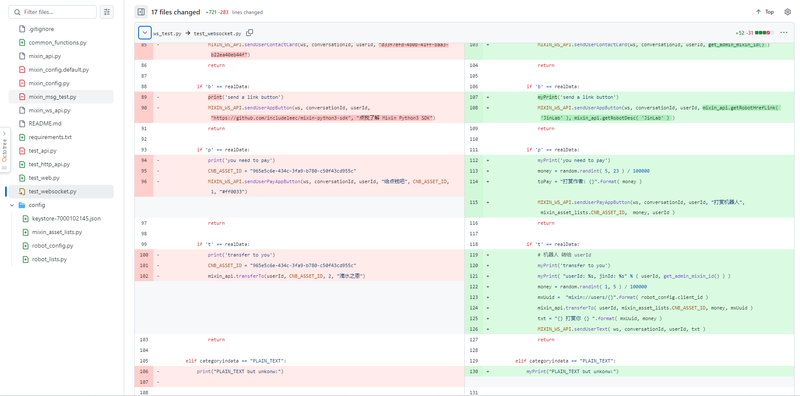Click the test_websocket.py filename in diff header
The height and width of the screenshot is (396, 800).
click(217, 33)
